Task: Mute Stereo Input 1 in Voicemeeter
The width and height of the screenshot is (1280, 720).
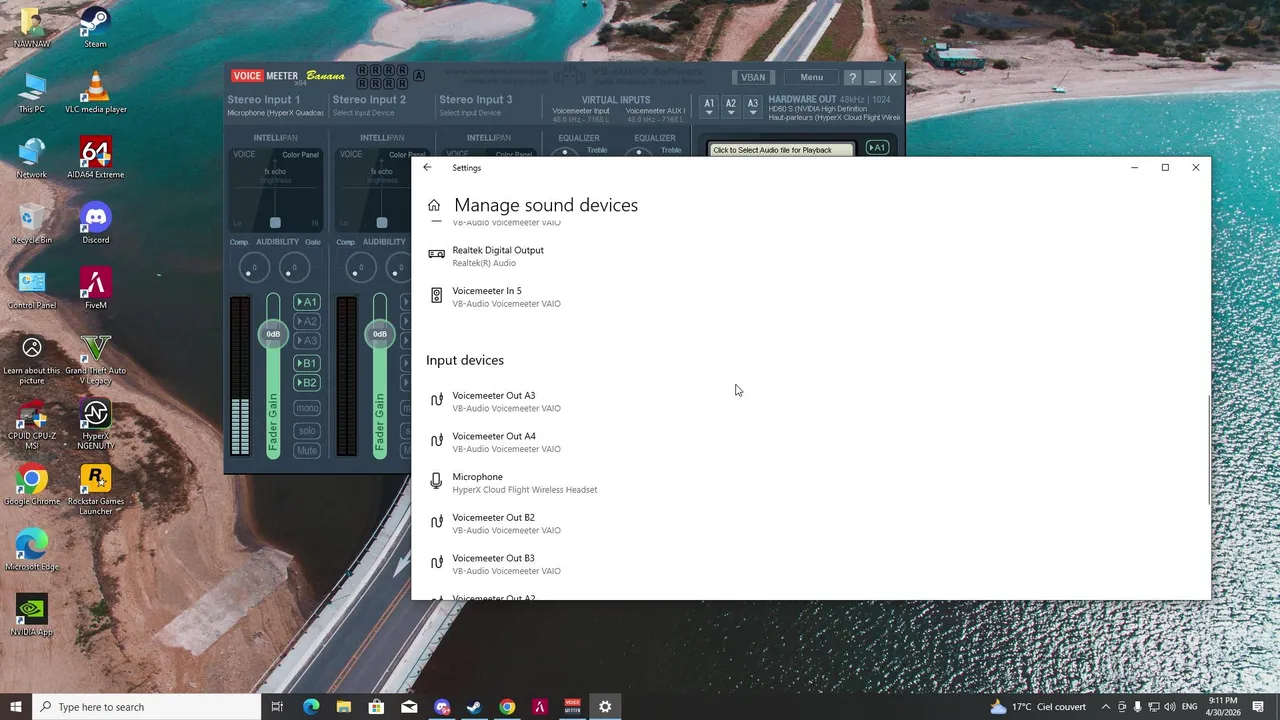Action: tap(306, 451)
